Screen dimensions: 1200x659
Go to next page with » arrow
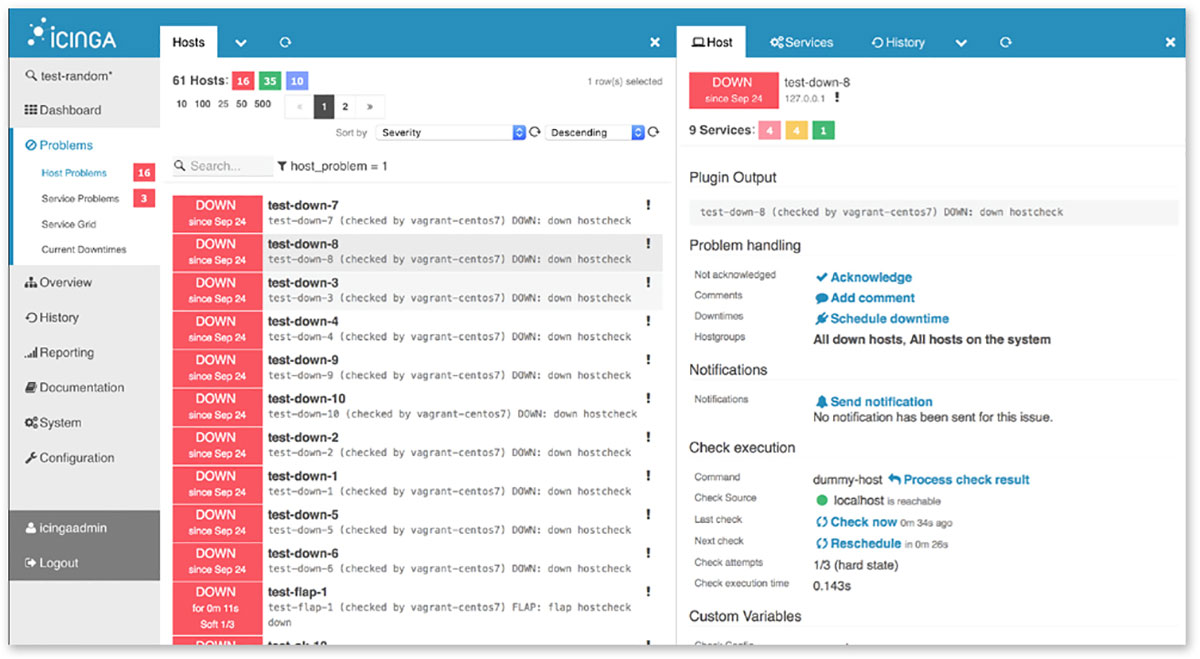click(370, 106)
